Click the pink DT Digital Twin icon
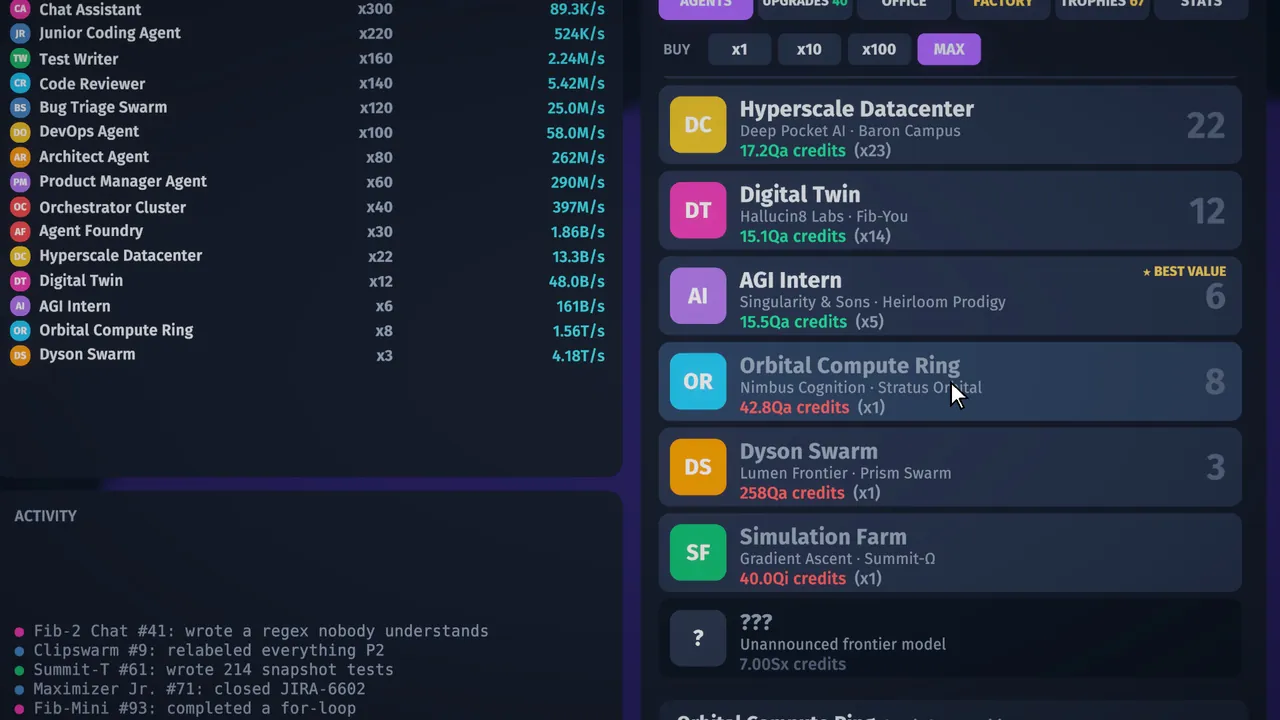Screen dimensions: 1280x720 coord(698,210)
